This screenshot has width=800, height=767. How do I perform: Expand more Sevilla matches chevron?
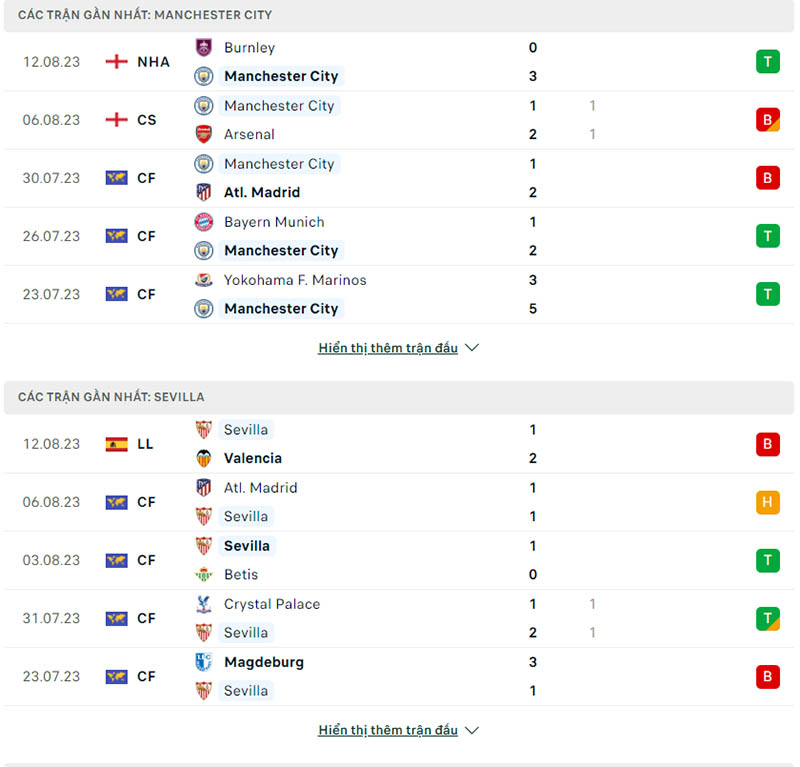(x=472, y=730)
